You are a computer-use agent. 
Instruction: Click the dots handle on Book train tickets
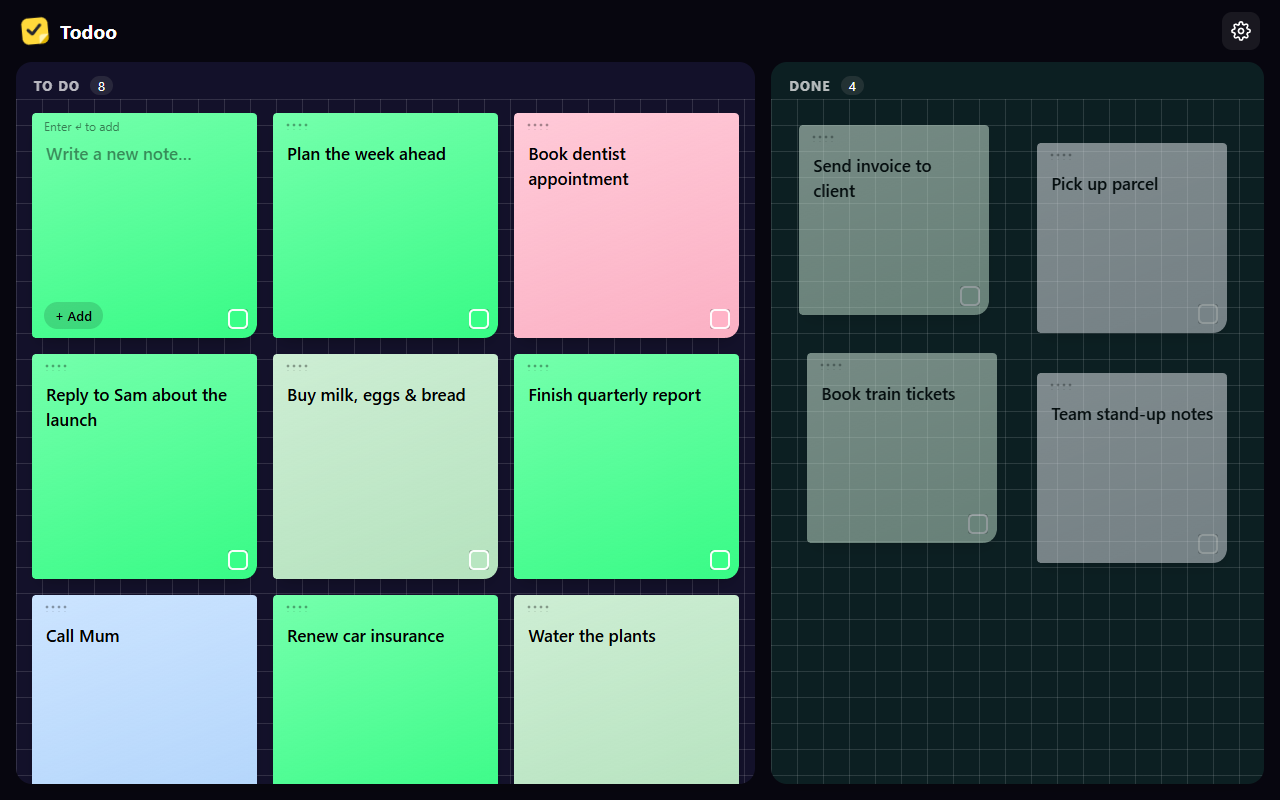point(831,365)
